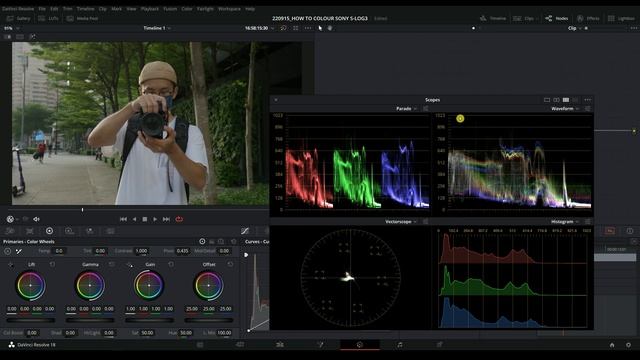Open the Color menu
Viewport: 640px width, 360px height.
tap(187, 9)
